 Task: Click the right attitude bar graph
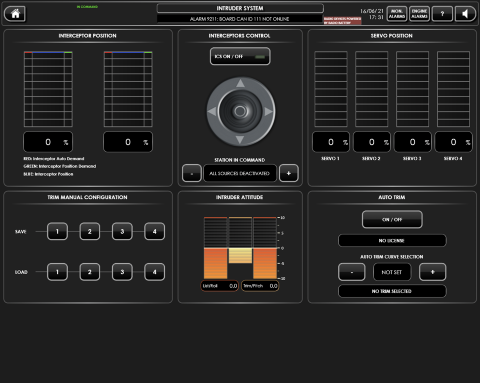pyautogui.click(x=265, y=248)
